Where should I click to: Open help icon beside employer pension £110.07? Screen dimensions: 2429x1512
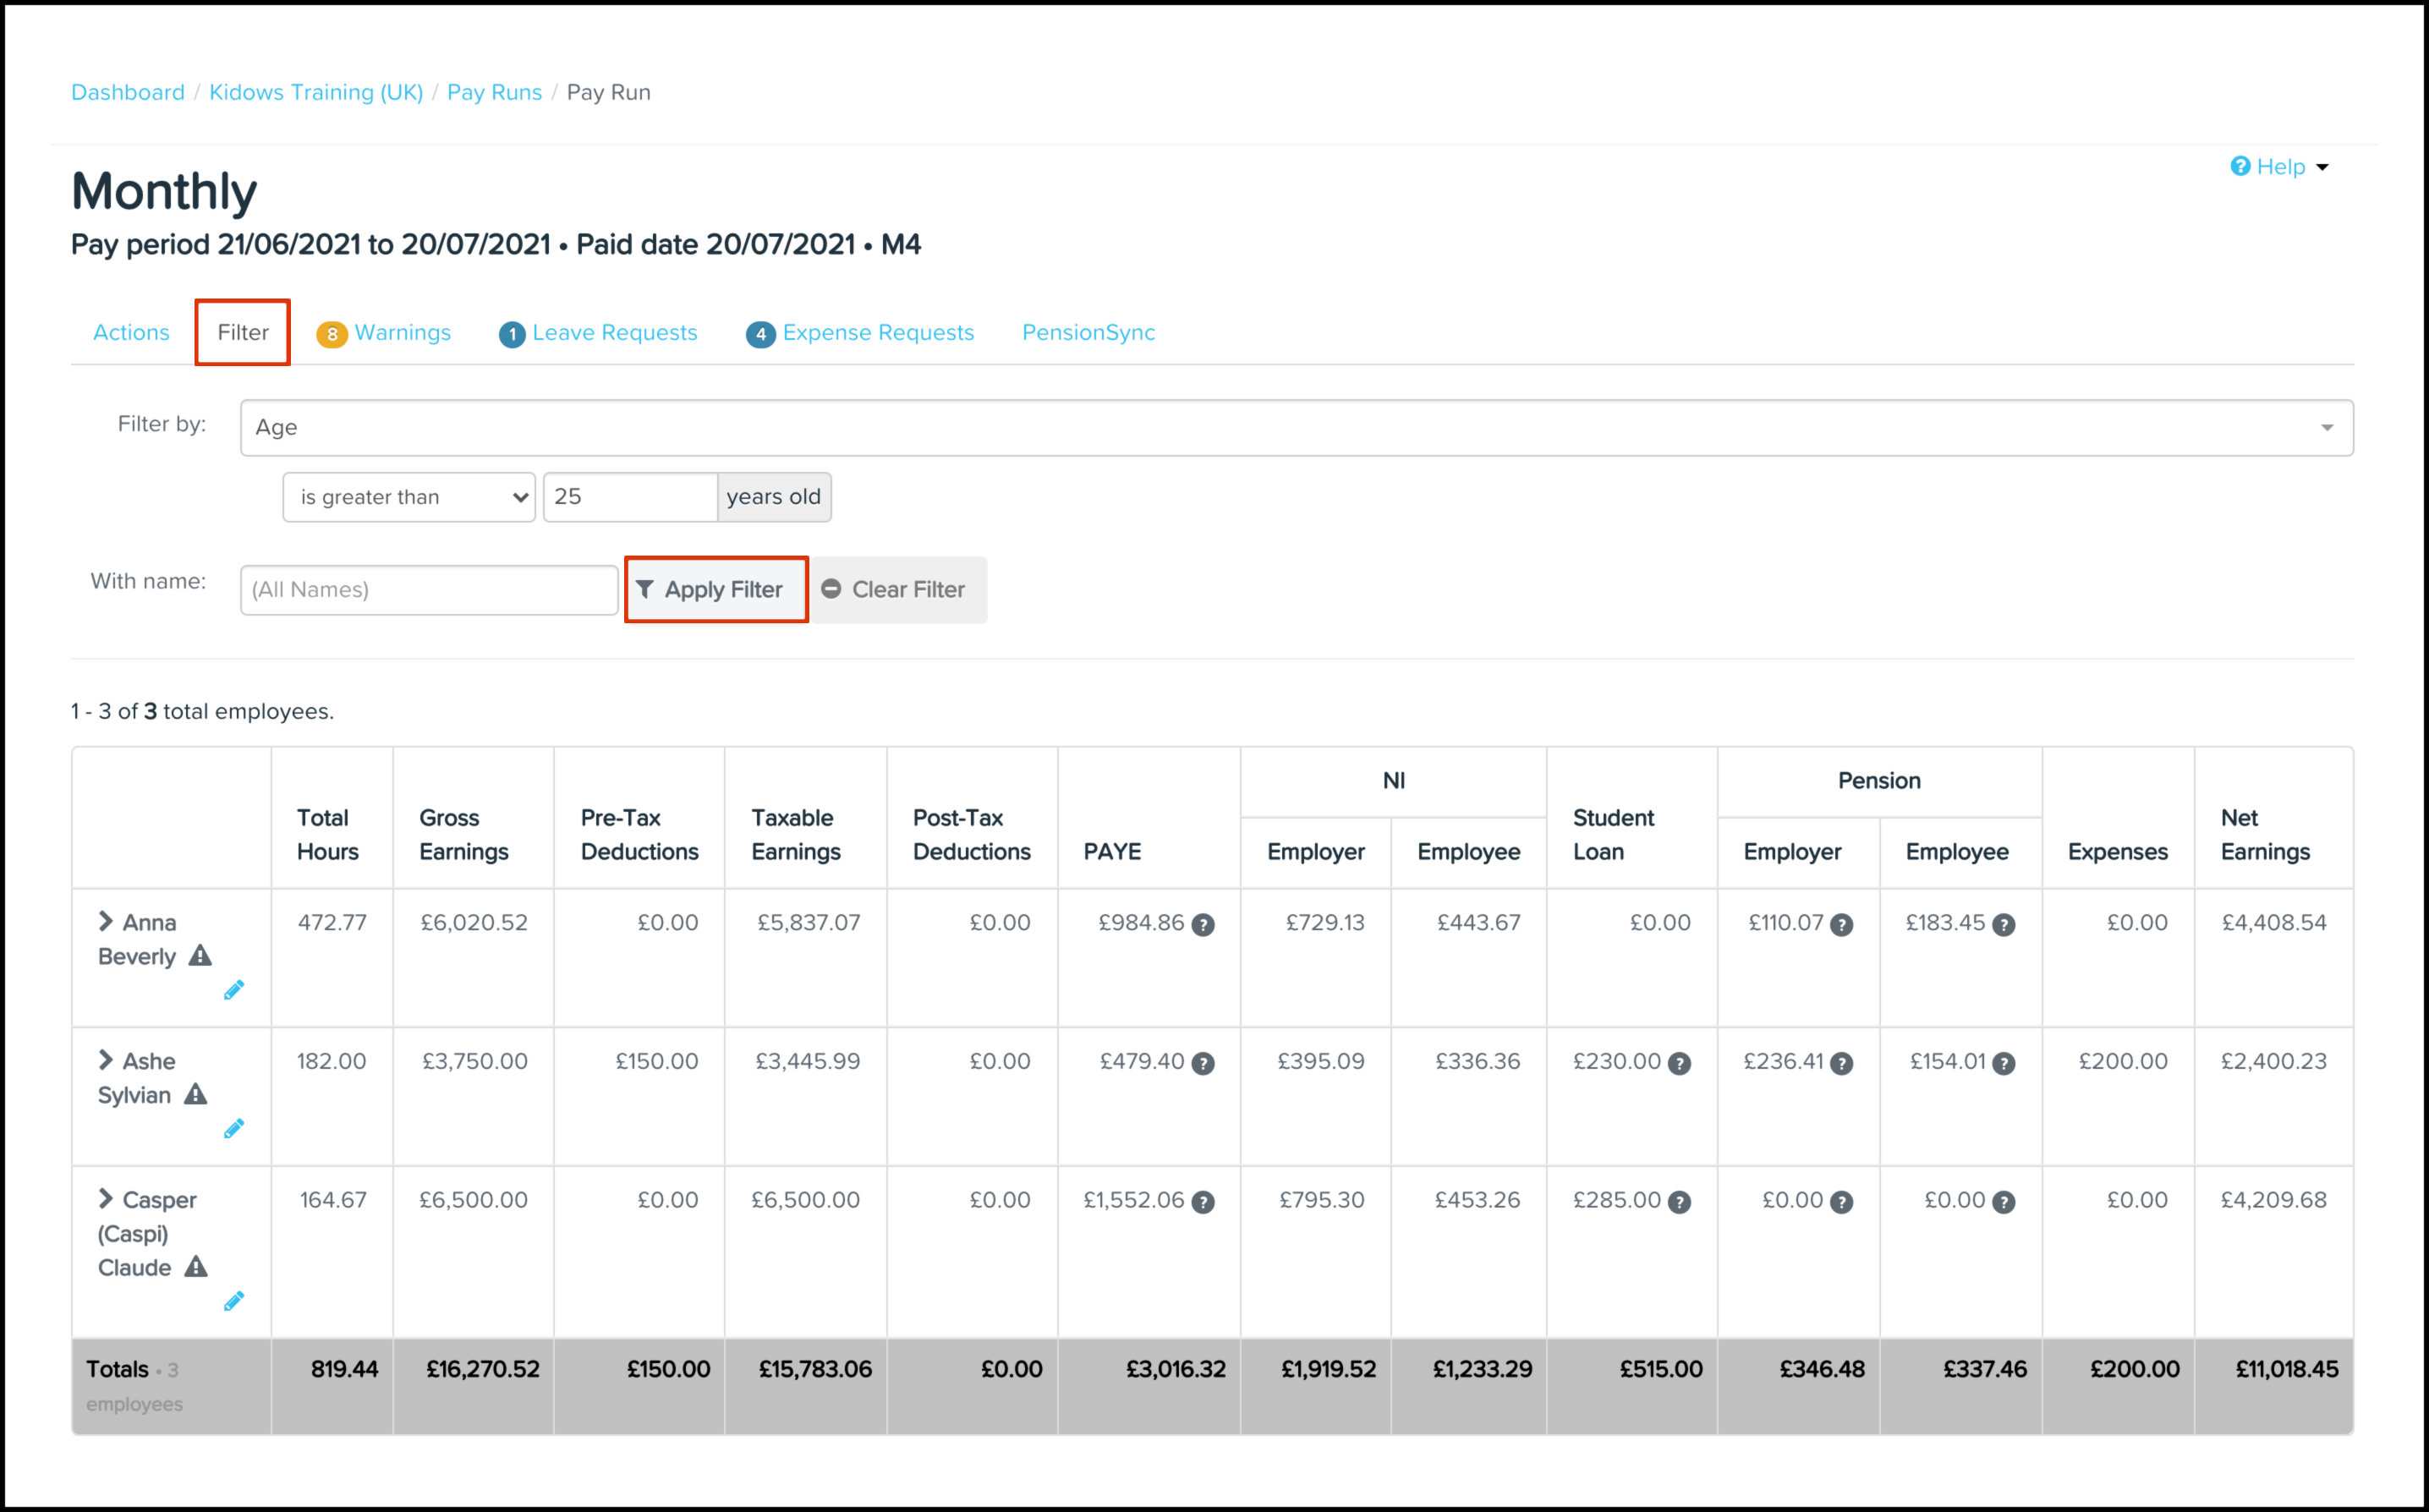point(1842,925)
